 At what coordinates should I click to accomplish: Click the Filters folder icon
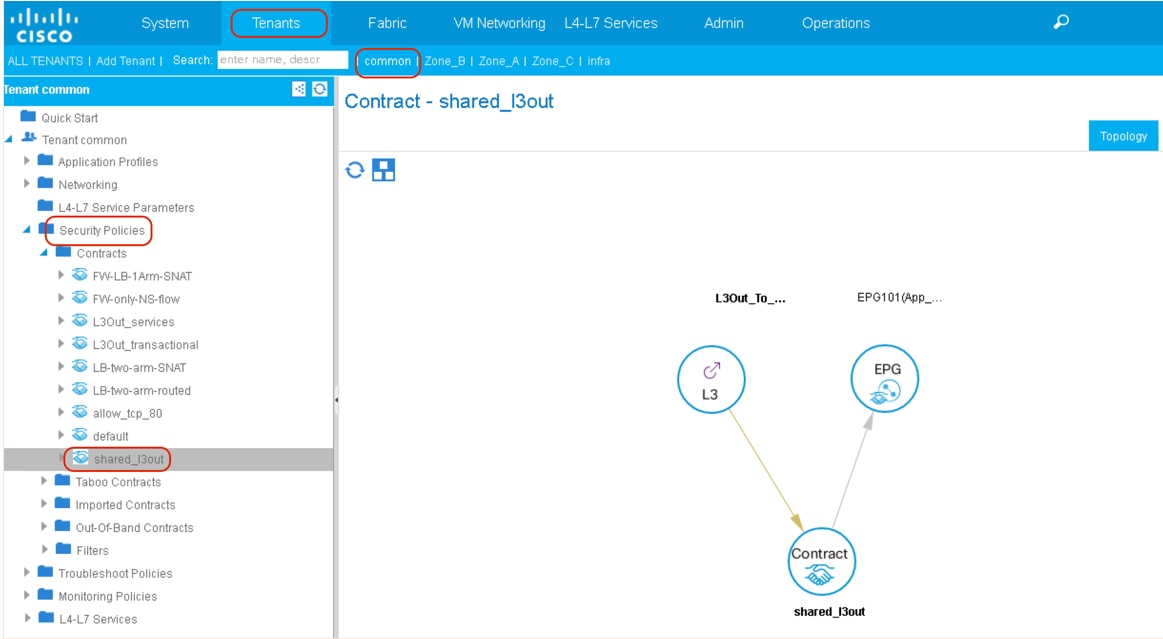point(63,549)
